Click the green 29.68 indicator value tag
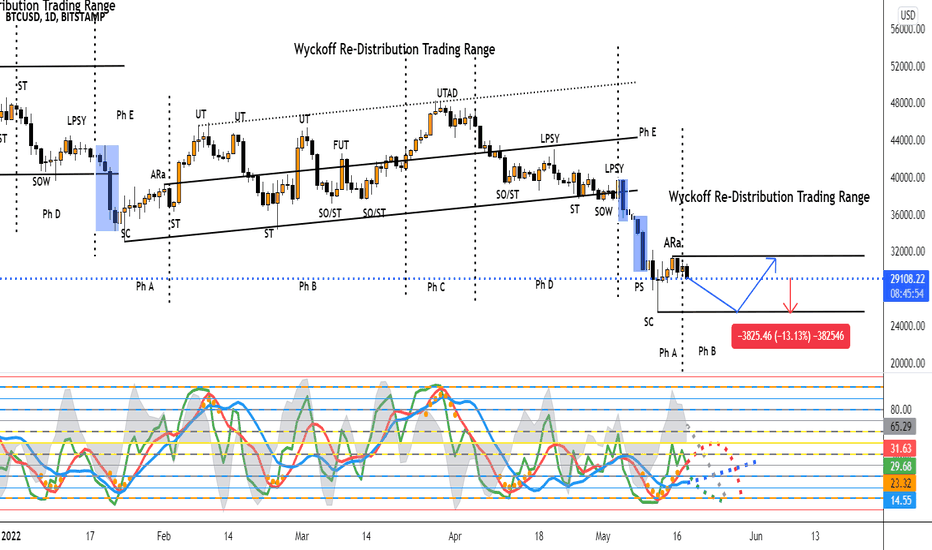 (x=908, y=464)
